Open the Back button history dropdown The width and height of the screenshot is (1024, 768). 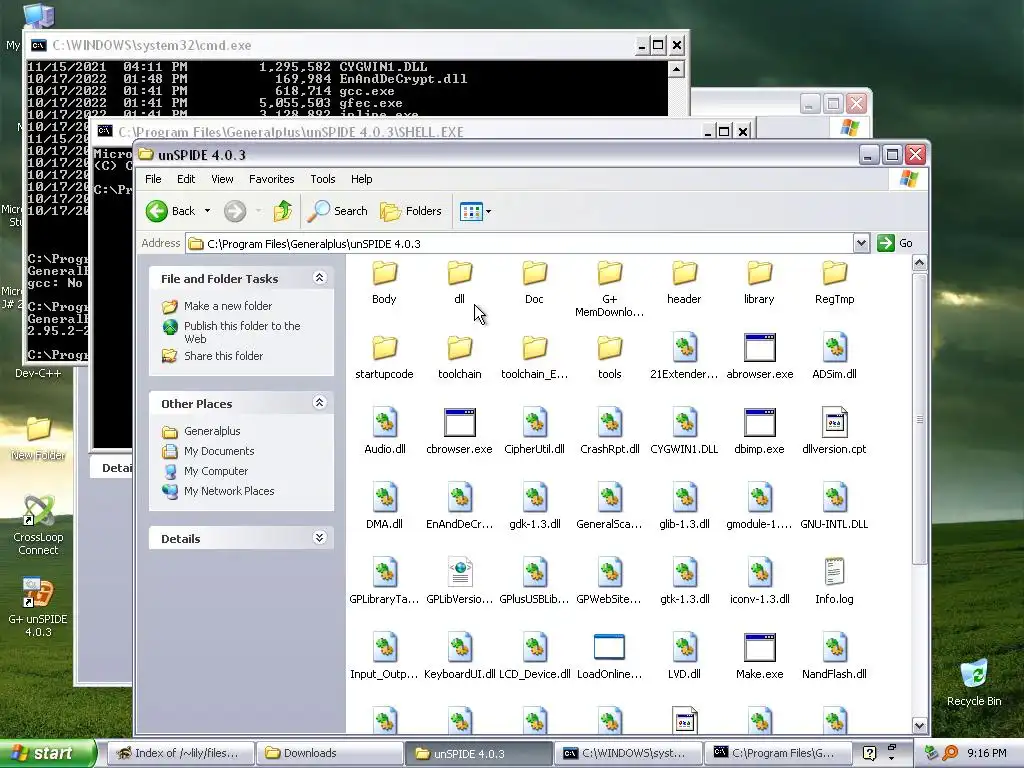coord(207,211)
